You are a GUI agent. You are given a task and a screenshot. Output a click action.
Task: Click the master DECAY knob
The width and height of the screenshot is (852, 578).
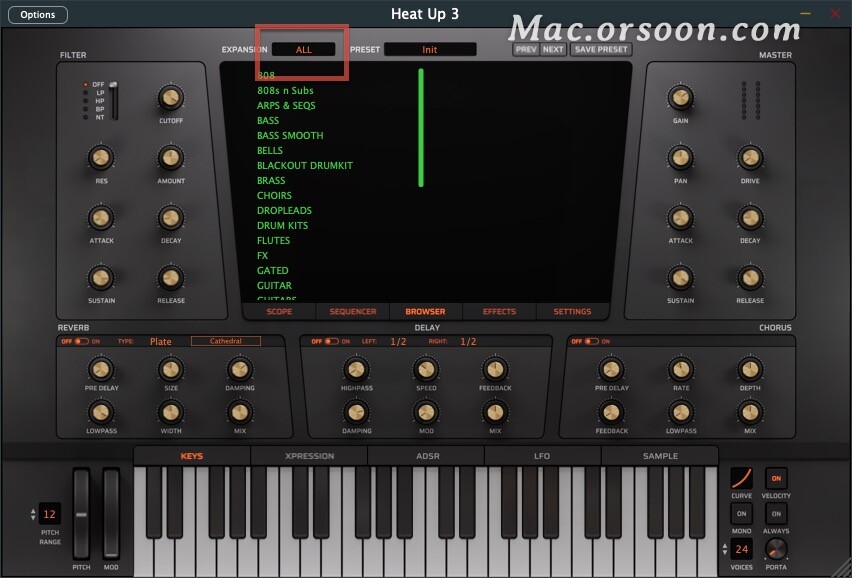[750, 218]
